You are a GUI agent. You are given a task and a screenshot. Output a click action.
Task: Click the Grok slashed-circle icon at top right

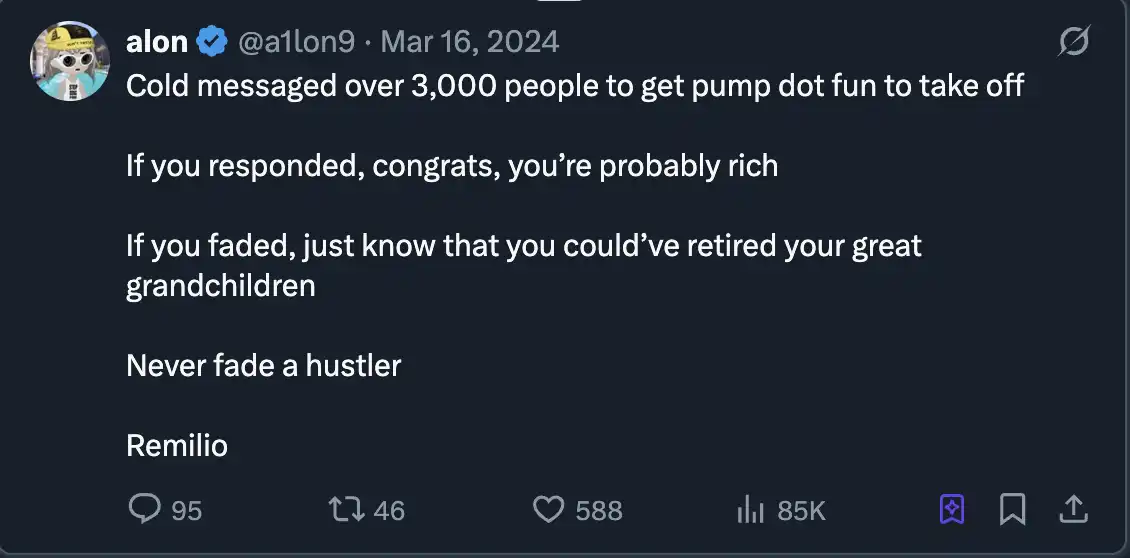click(x=1073, y=43)
